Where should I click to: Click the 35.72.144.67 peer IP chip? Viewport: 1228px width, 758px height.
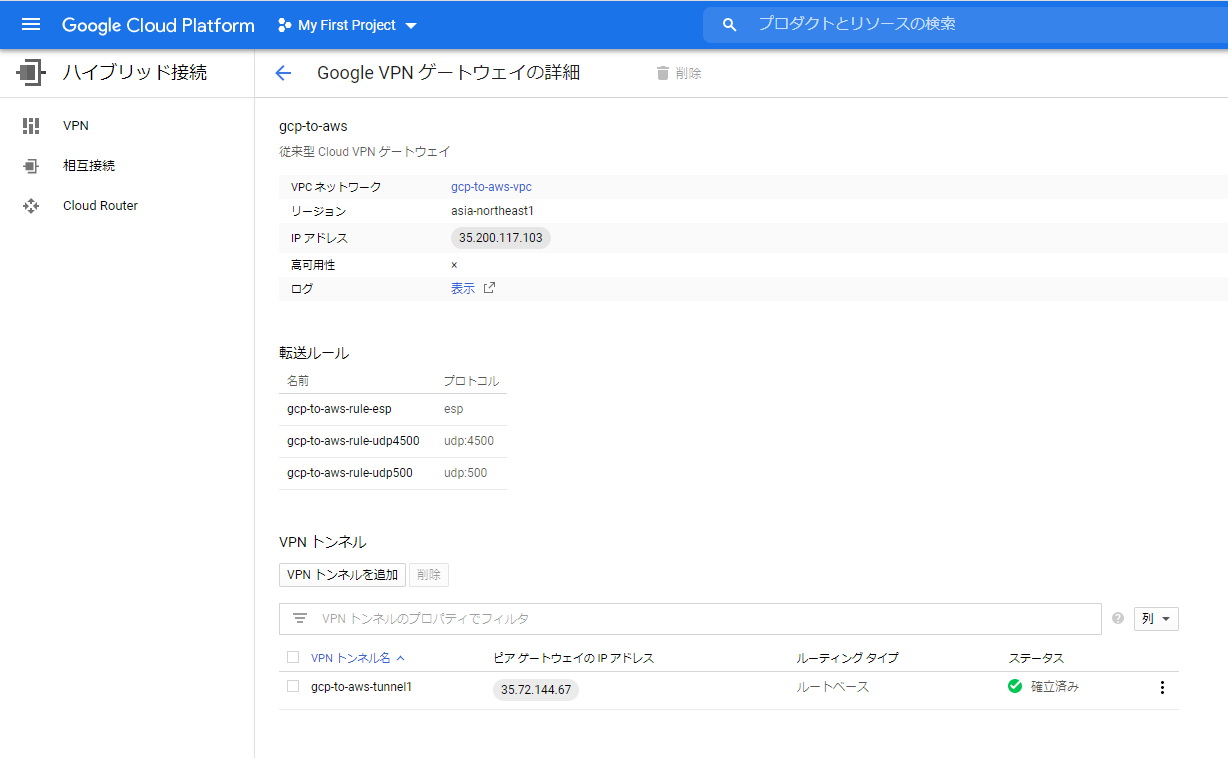coord(536,690)
